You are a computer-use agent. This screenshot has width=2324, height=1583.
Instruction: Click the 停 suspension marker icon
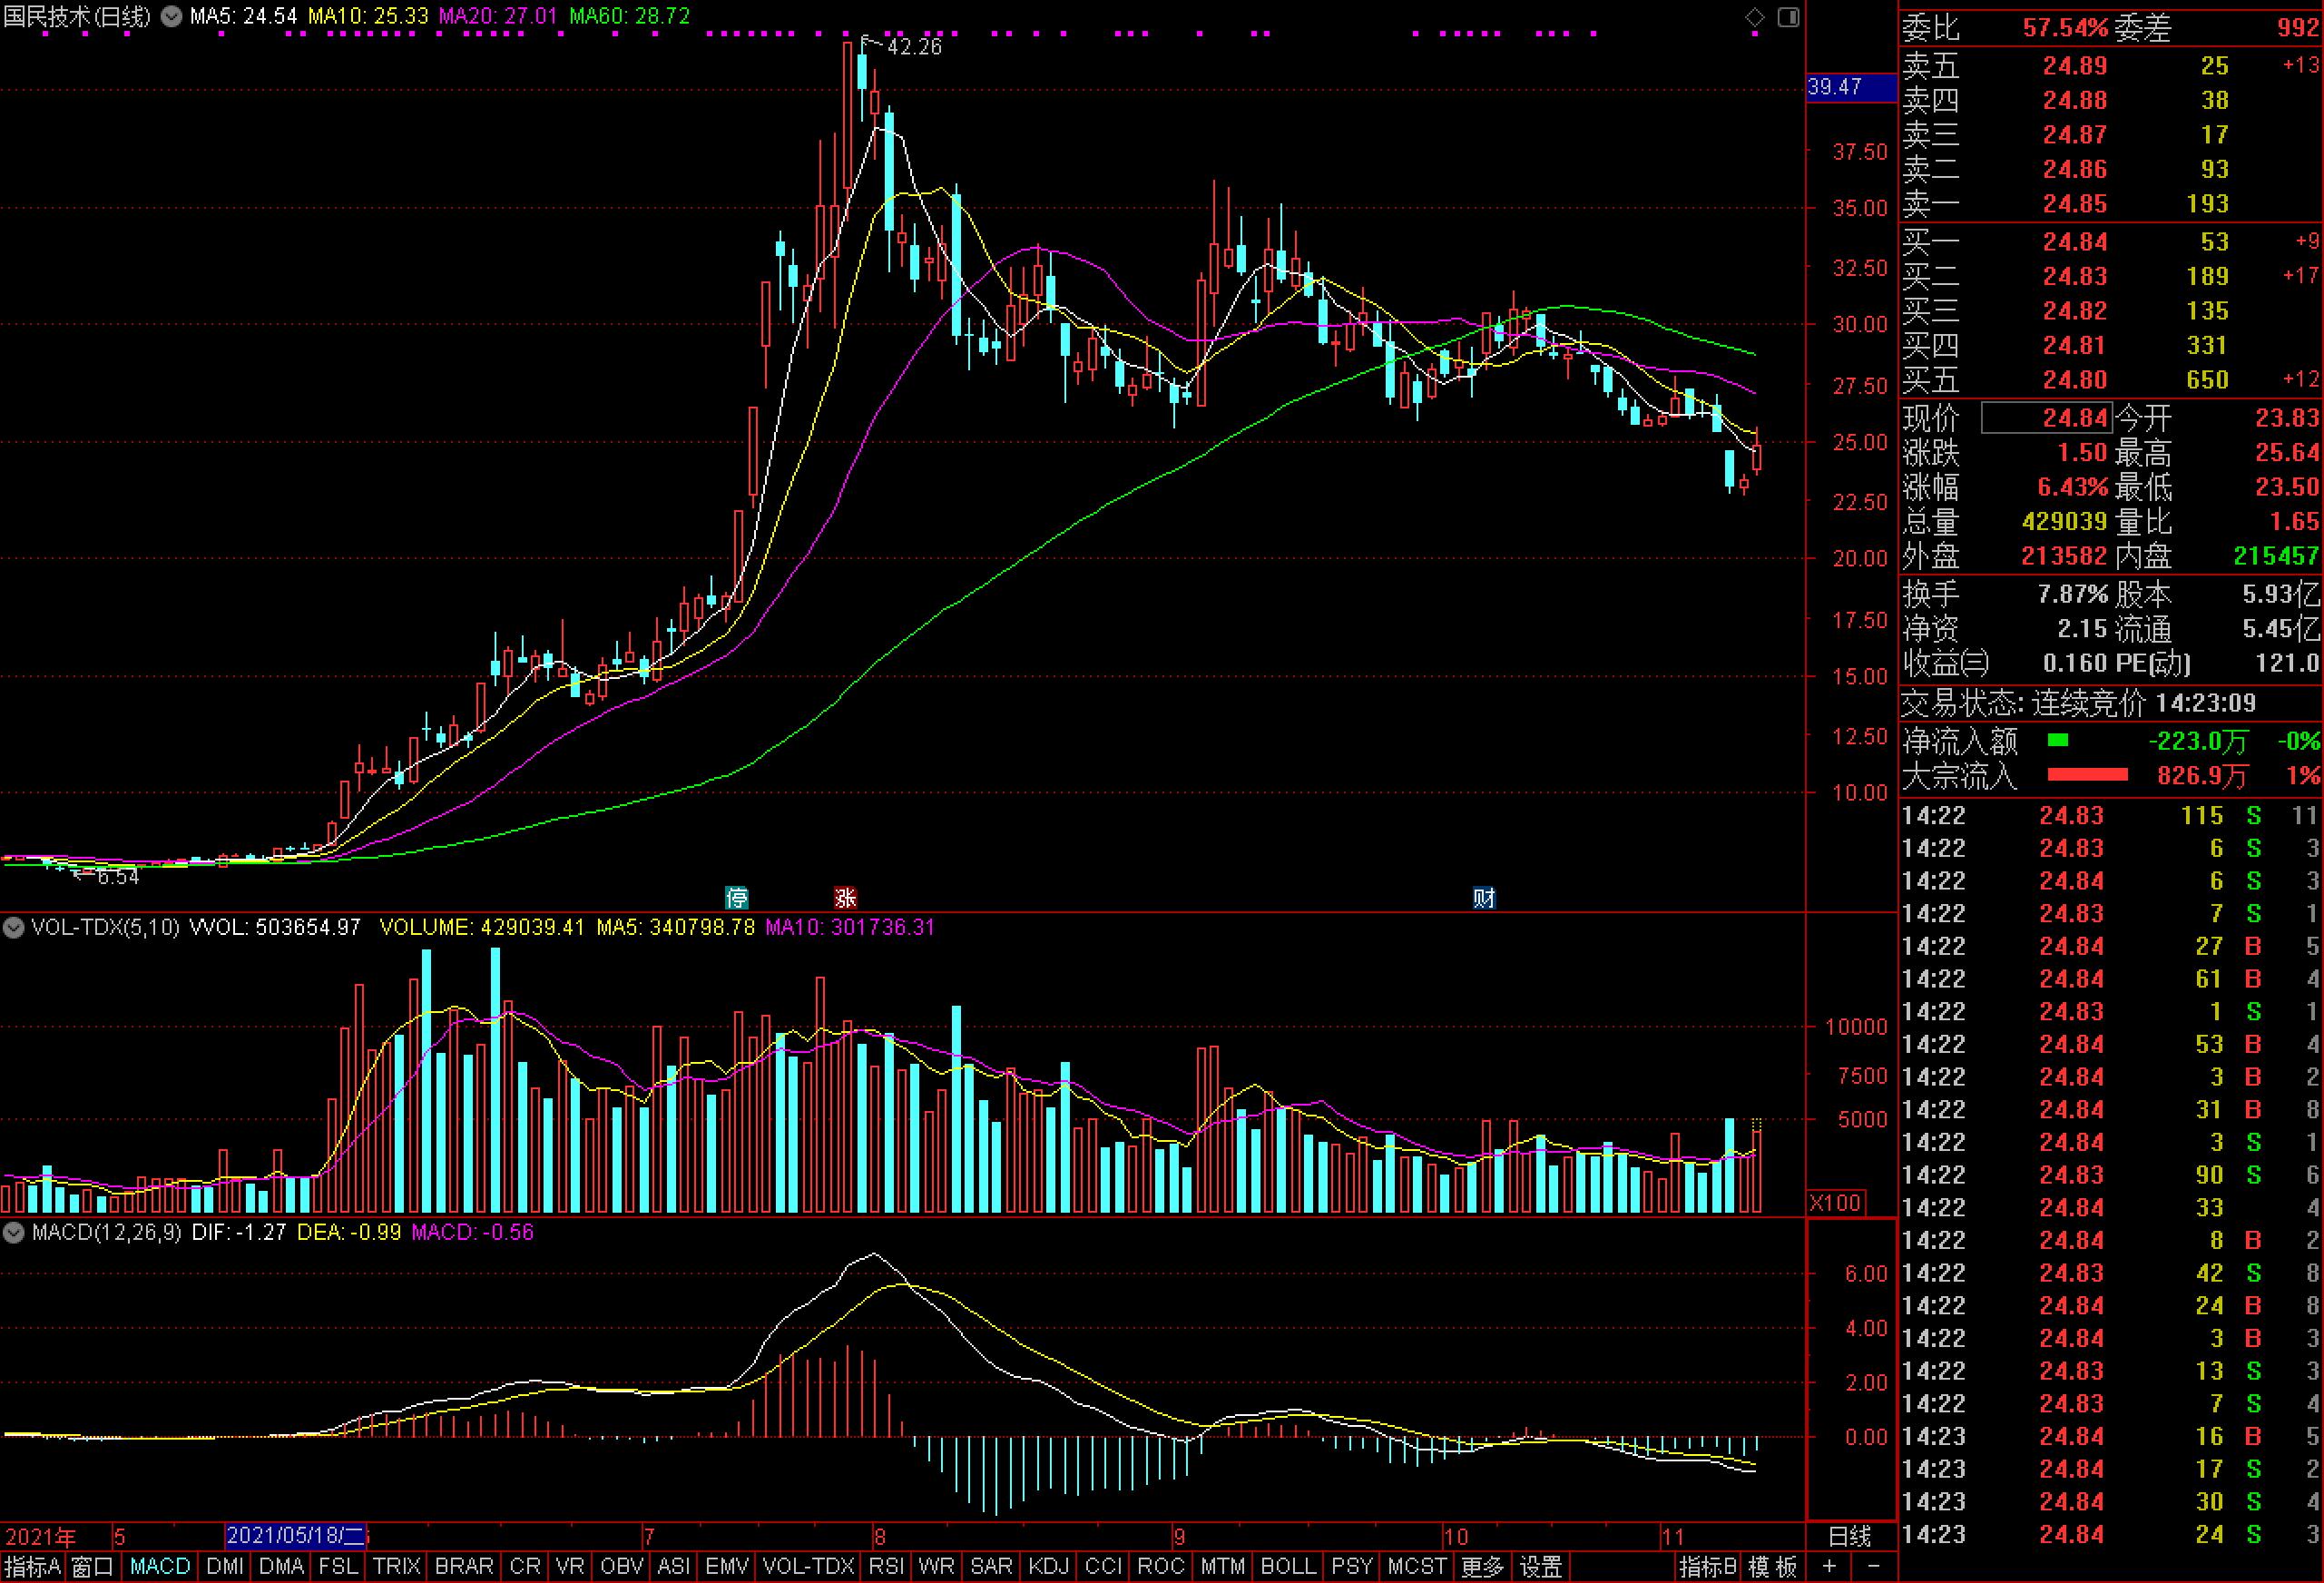coord(737,897)
